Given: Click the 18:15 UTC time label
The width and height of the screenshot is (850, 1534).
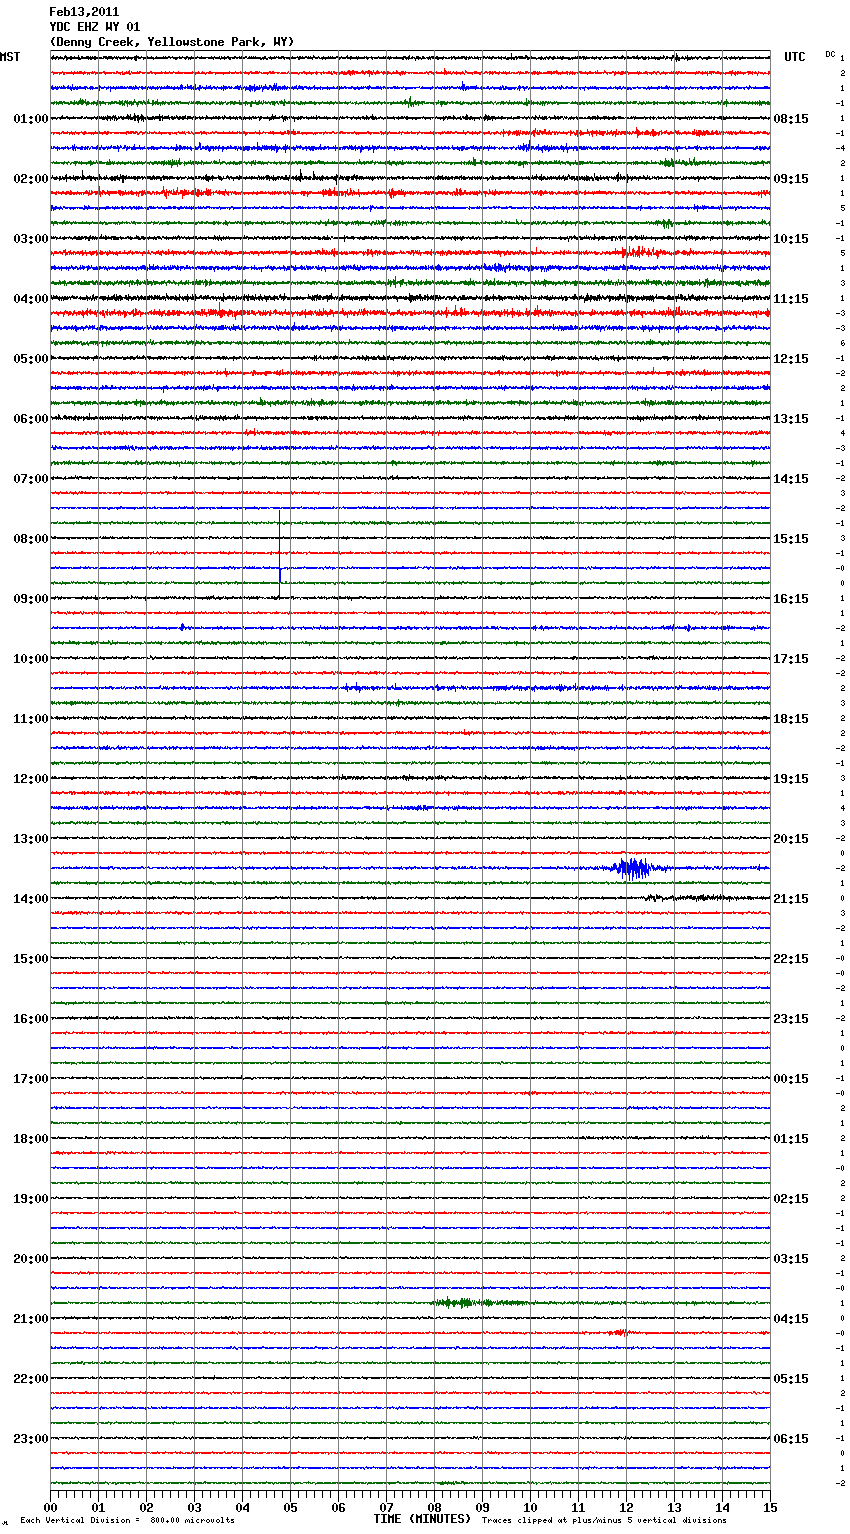Looking at the screenshot, I should pos(791,719).
